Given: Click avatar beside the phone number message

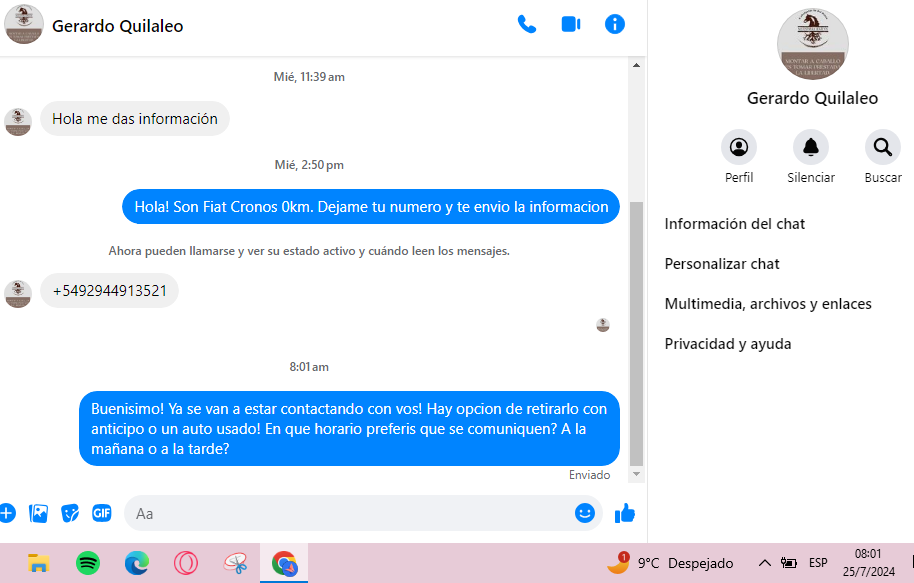Looking at the screenshot, I should (x=18, y=294).
